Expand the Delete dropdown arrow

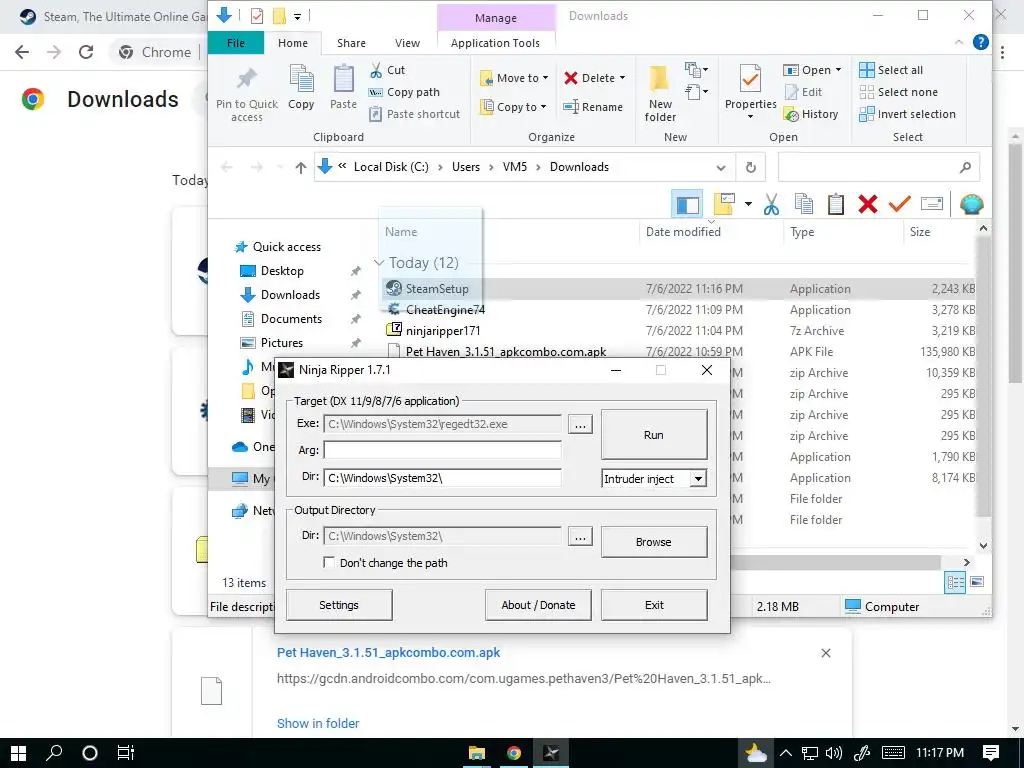pos(622,78)
